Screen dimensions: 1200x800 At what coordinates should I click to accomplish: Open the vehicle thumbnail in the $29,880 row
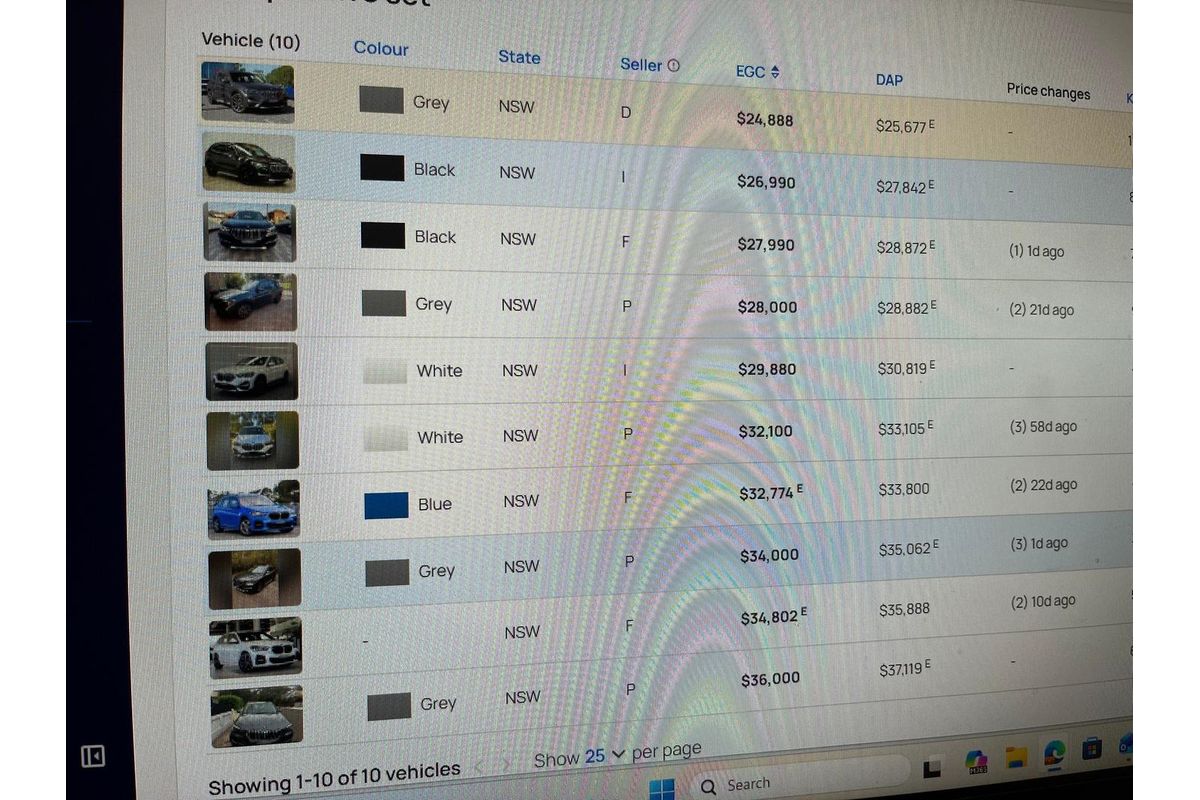point(252,371)
